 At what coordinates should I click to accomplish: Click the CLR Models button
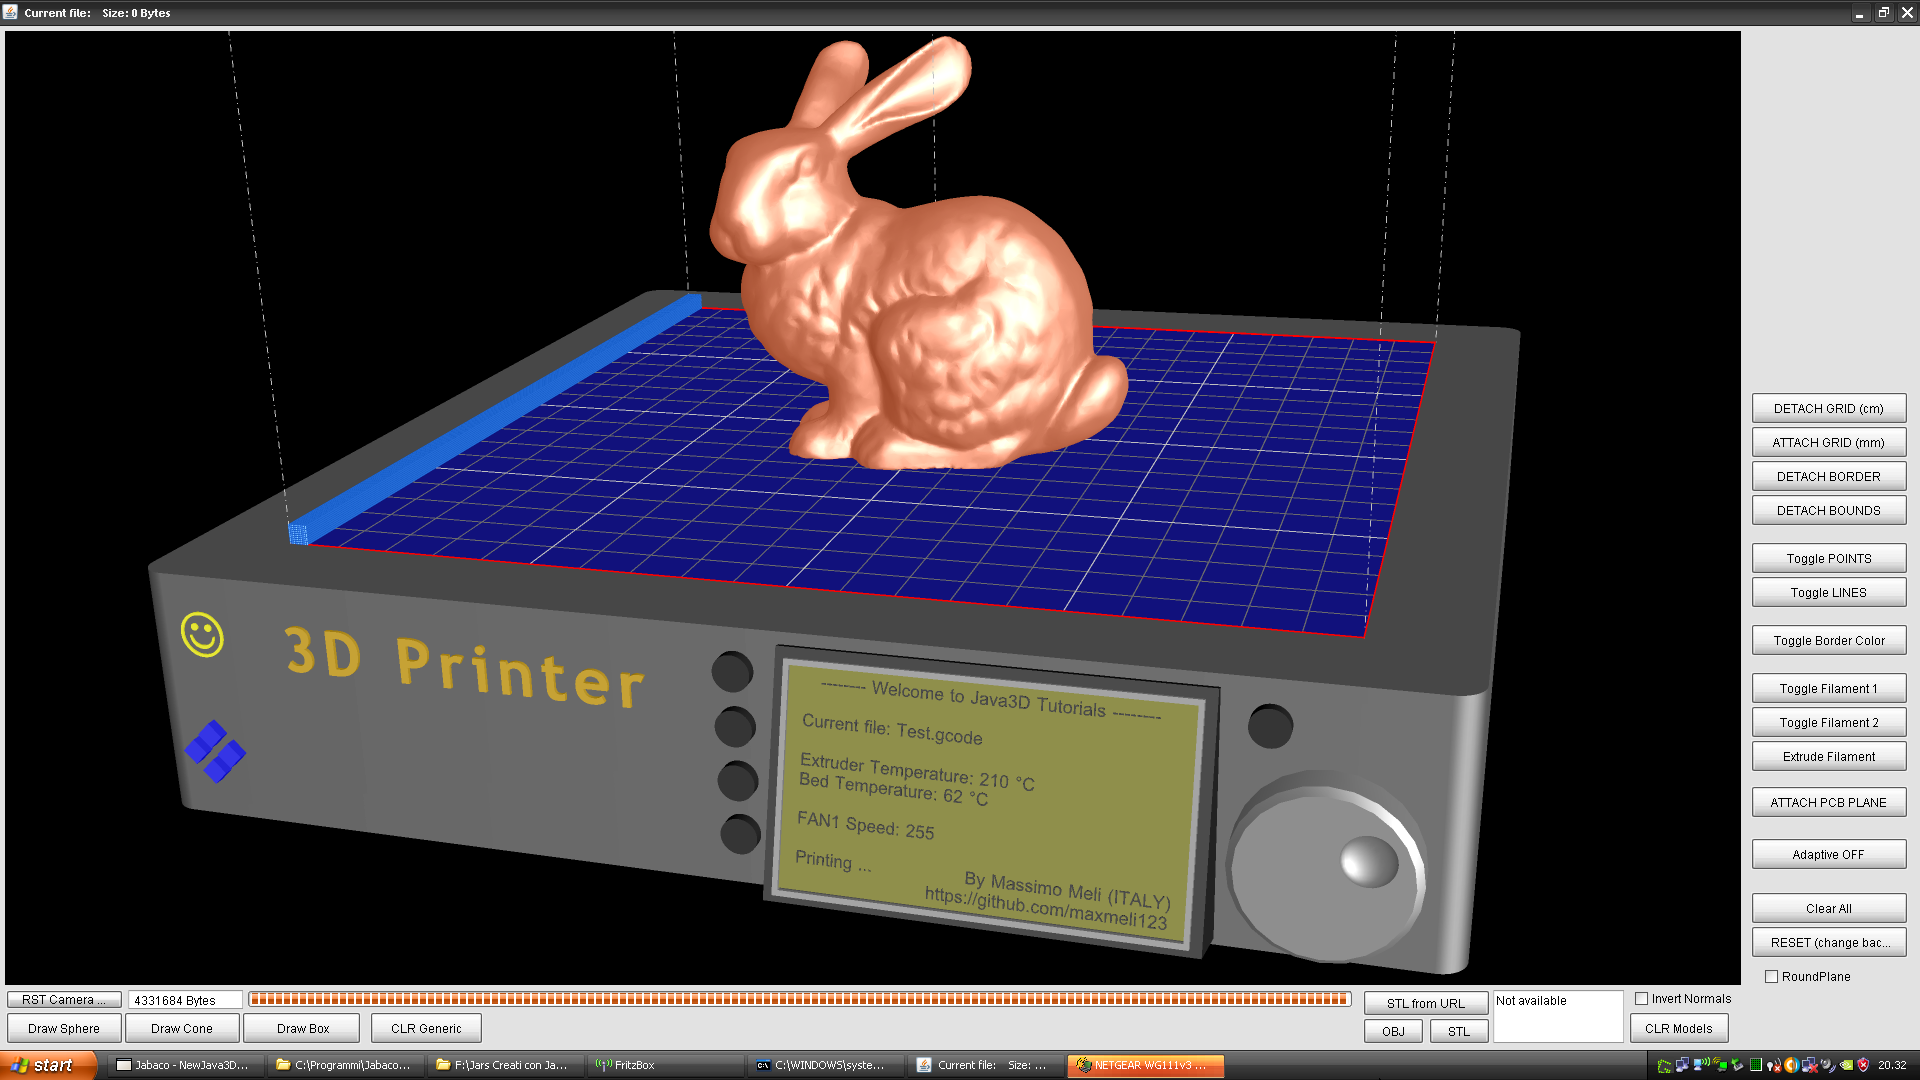click(x=1678, y=1028)
